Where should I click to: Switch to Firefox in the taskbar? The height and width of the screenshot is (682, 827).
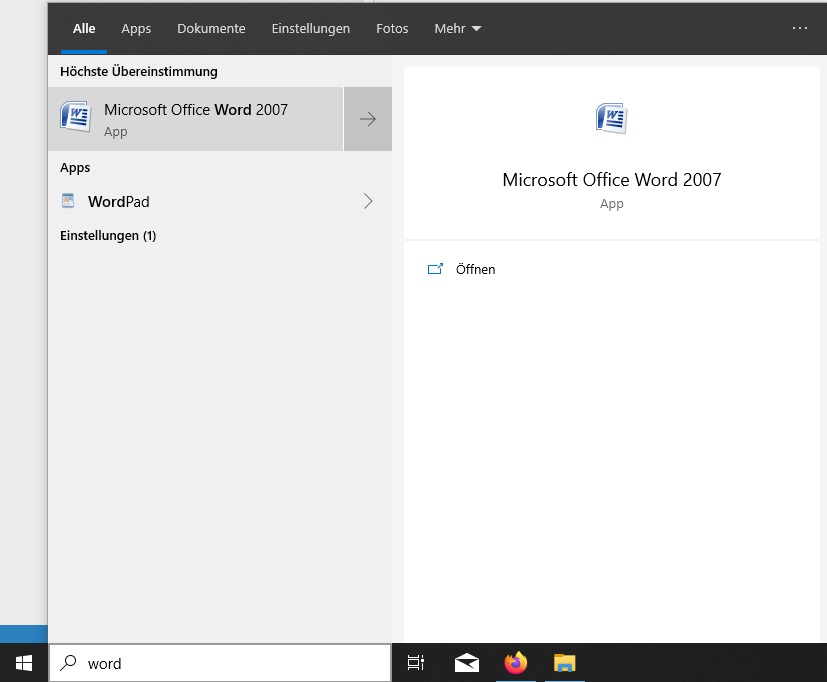coord(516,663)
